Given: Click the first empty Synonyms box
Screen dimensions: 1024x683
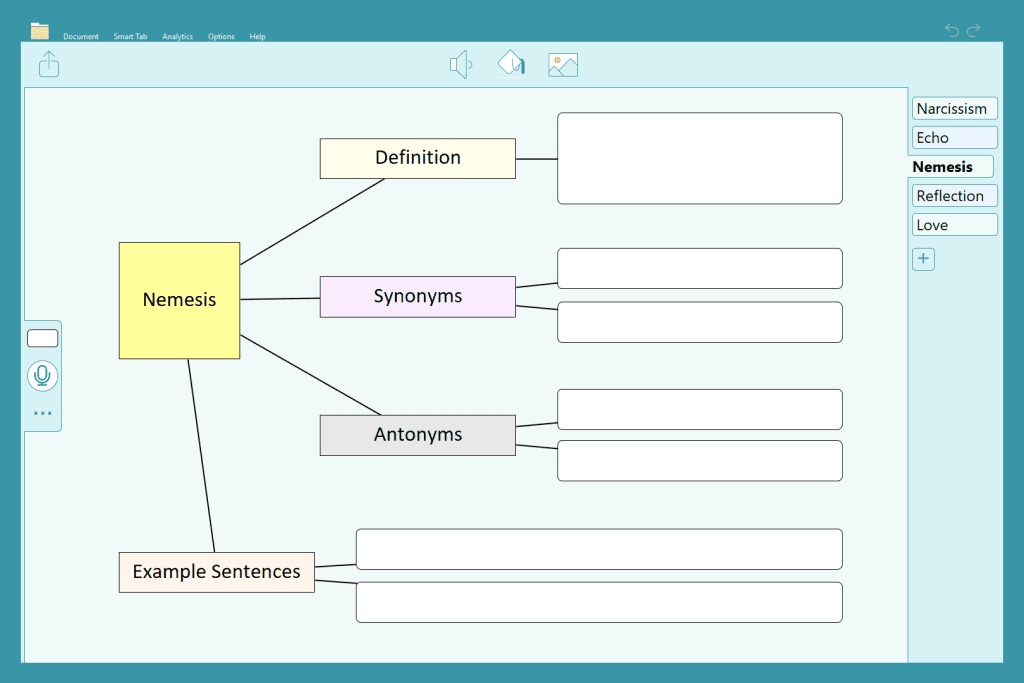Looking at the screenshot, I should point(700,268).
